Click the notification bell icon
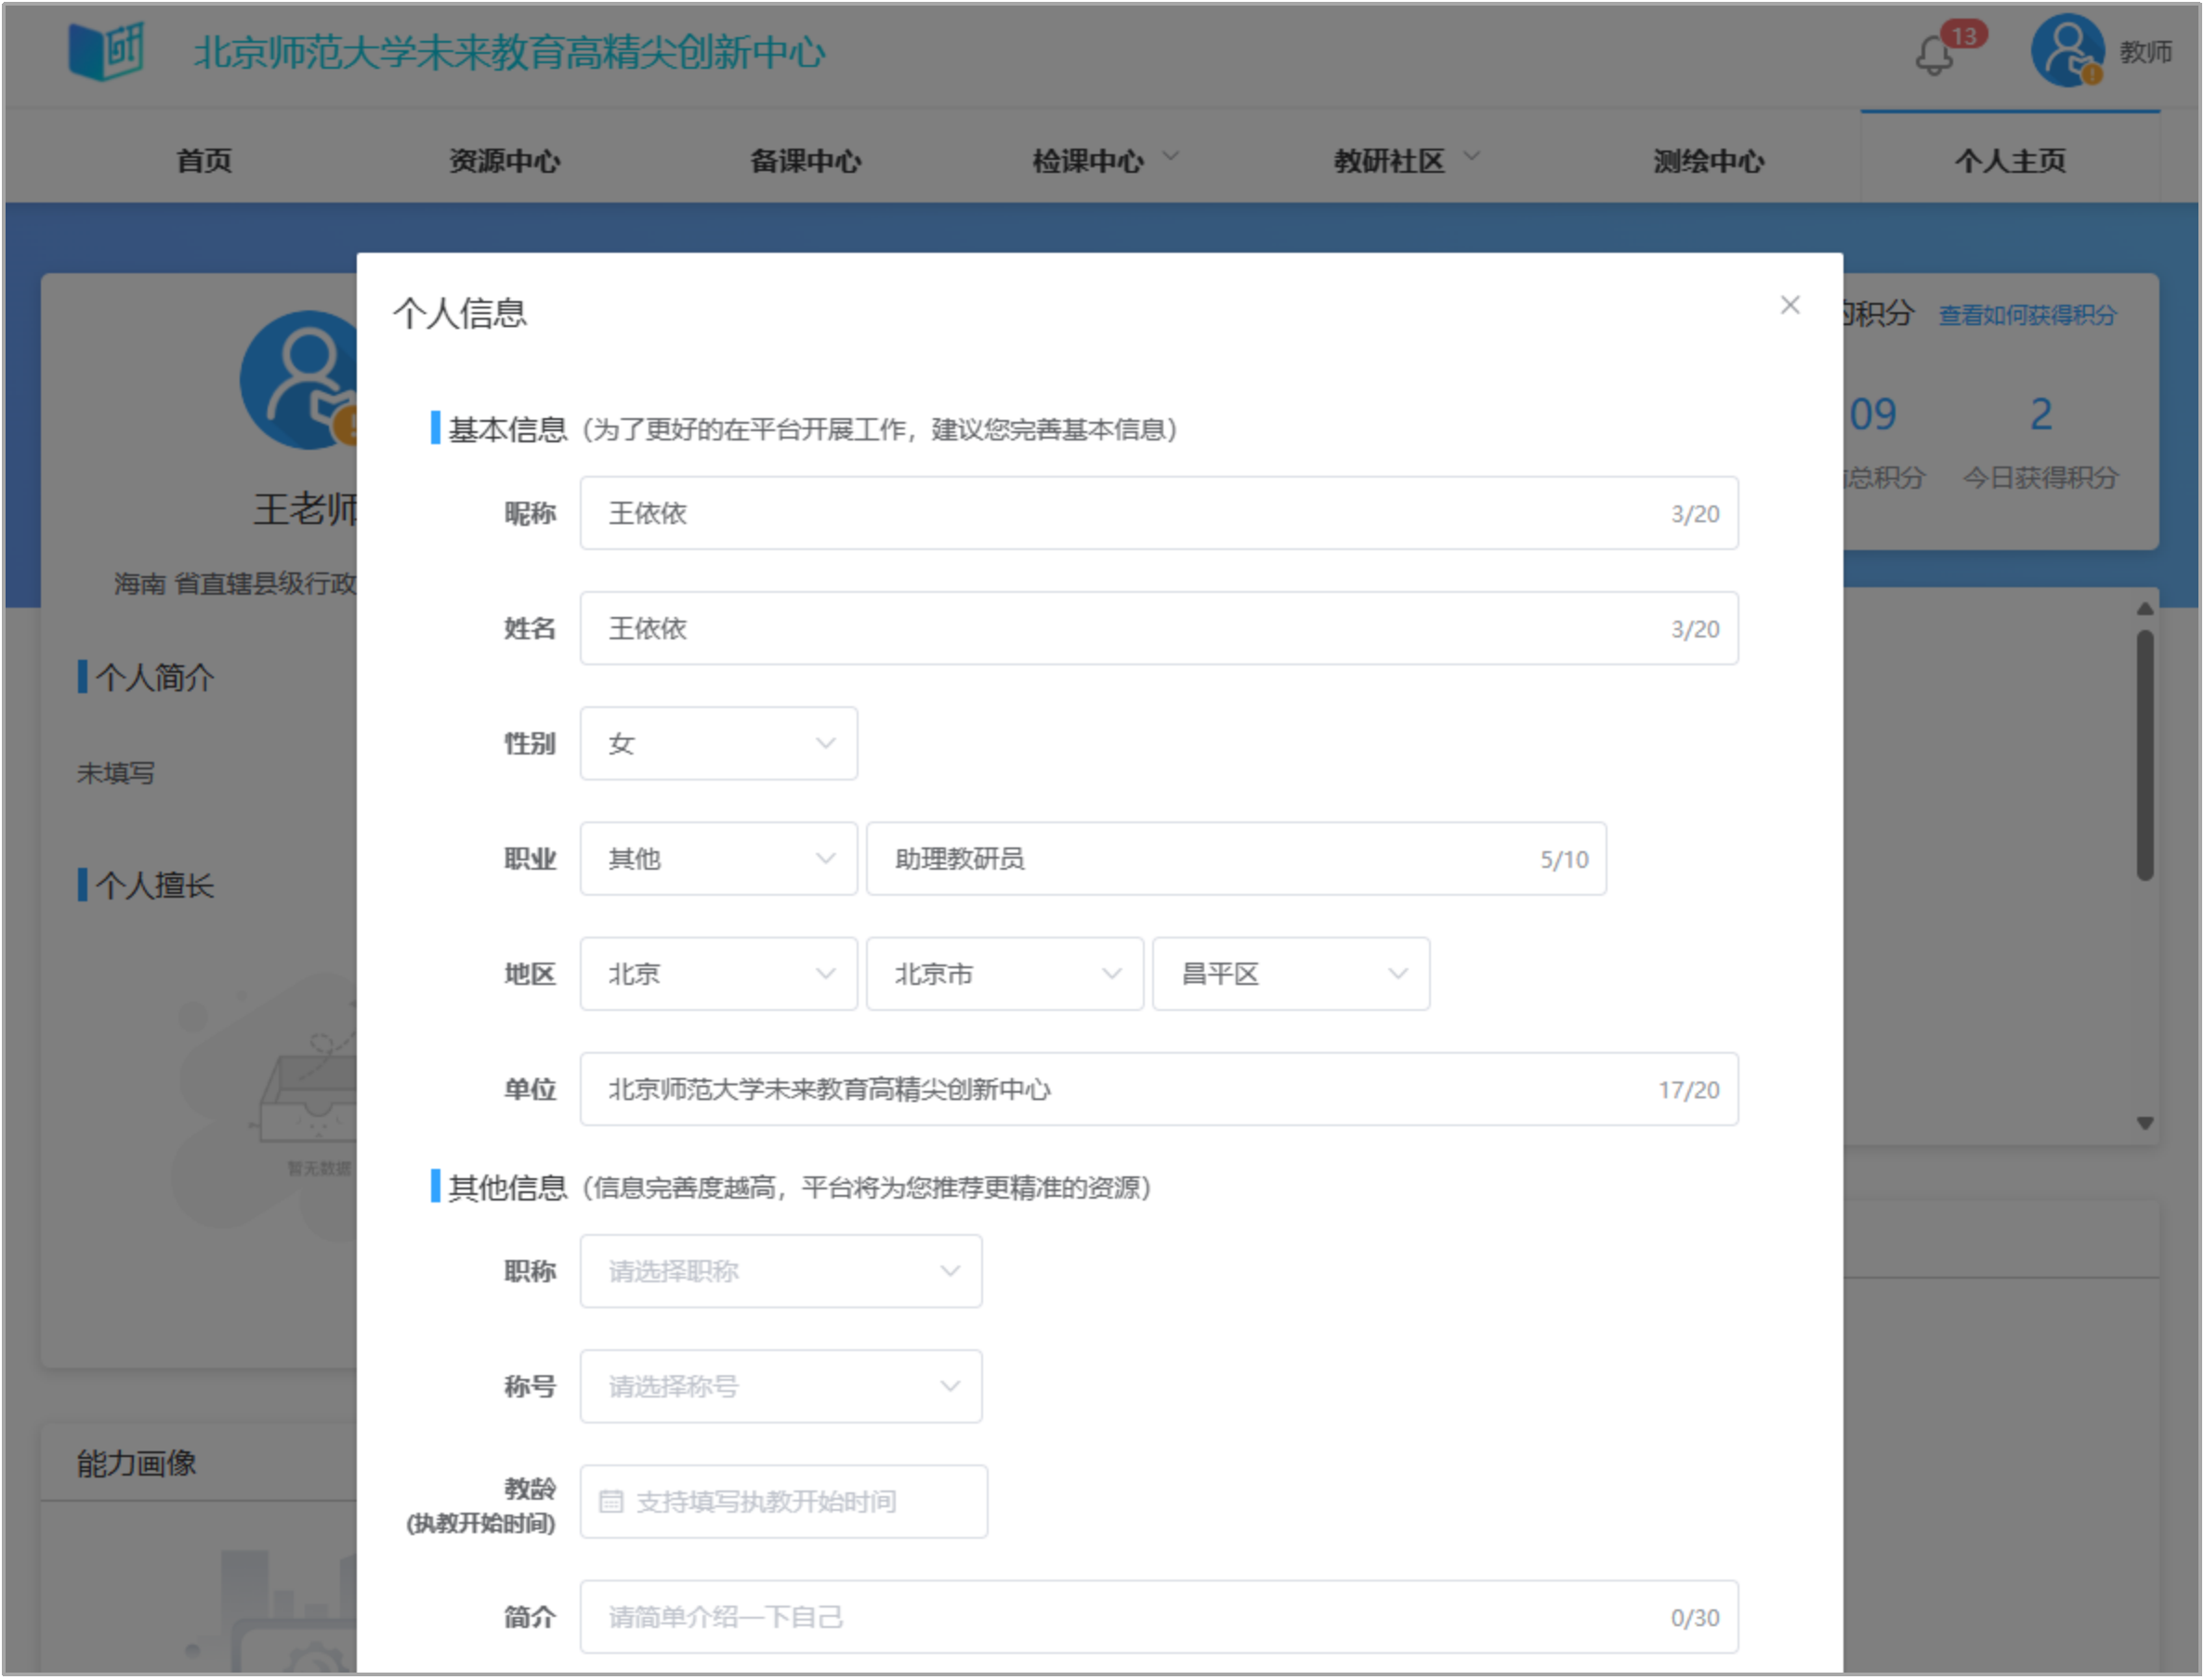 1934,55
